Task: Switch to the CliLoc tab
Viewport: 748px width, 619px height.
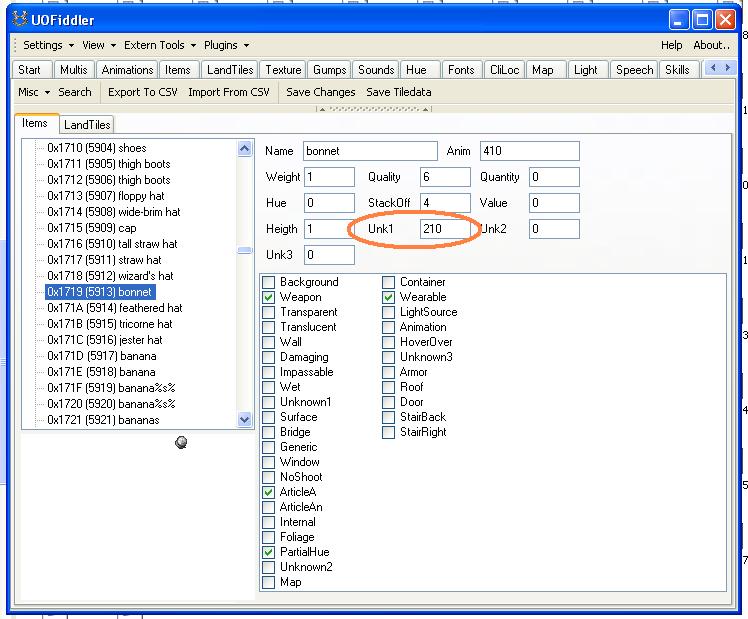Action: pos(504,70)
